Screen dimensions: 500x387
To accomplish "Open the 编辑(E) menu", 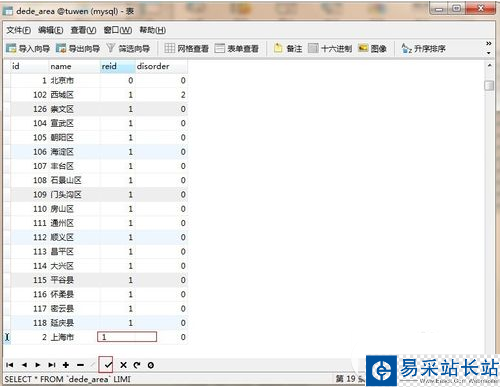I will (x=50, y=30).
